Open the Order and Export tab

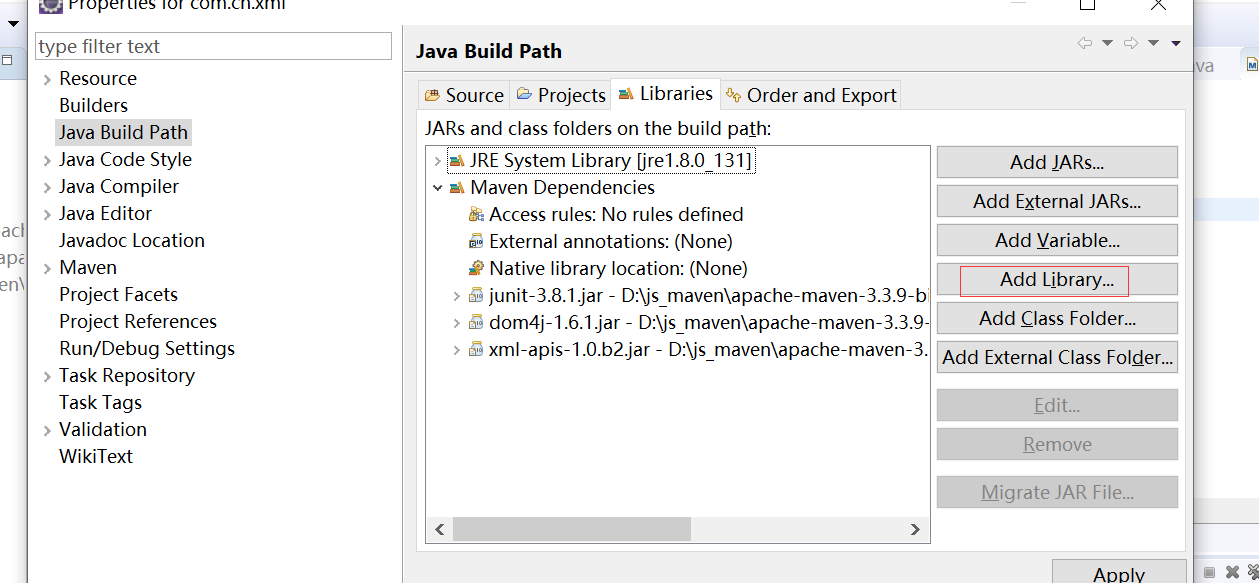point(811,95)
